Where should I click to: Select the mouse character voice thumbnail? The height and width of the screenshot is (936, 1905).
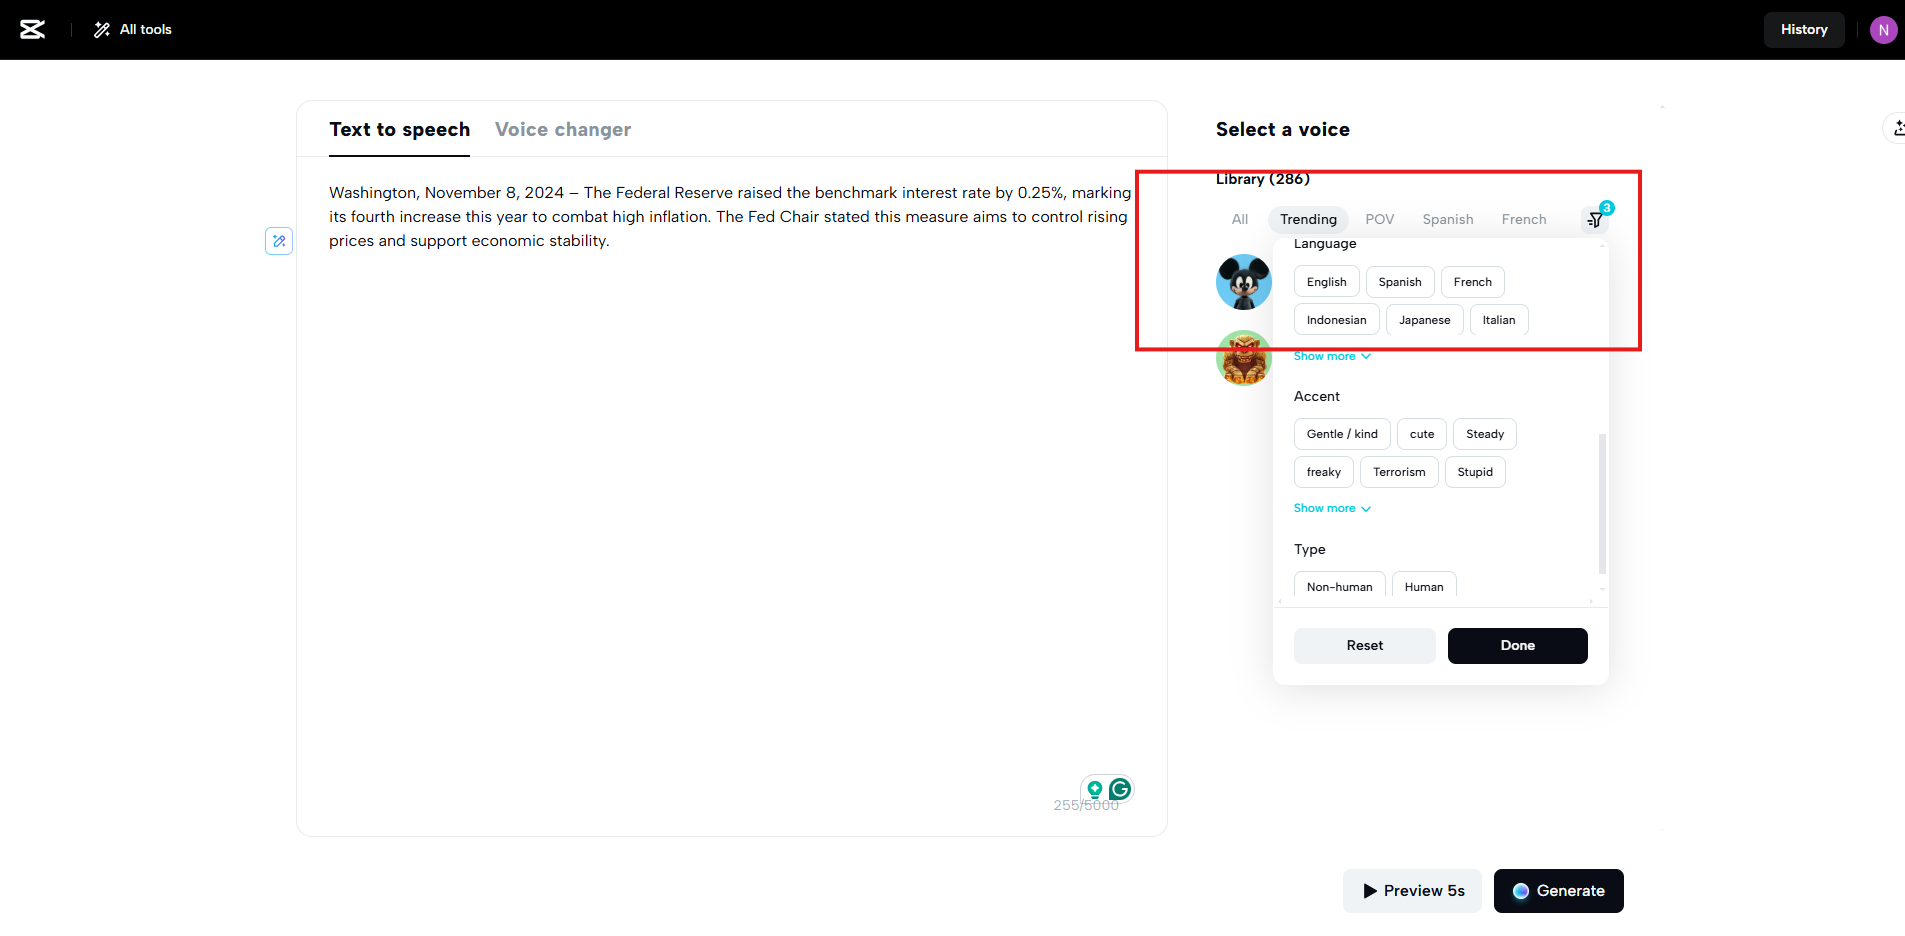(x=1244, y=282)
